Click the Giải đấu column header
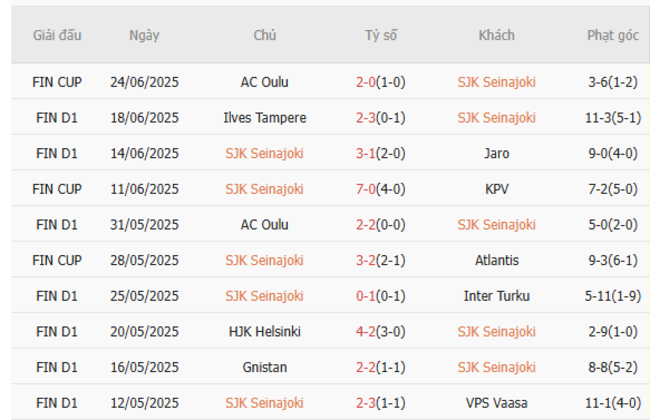This screenshot has width=650, height=420. coord(57,36)
